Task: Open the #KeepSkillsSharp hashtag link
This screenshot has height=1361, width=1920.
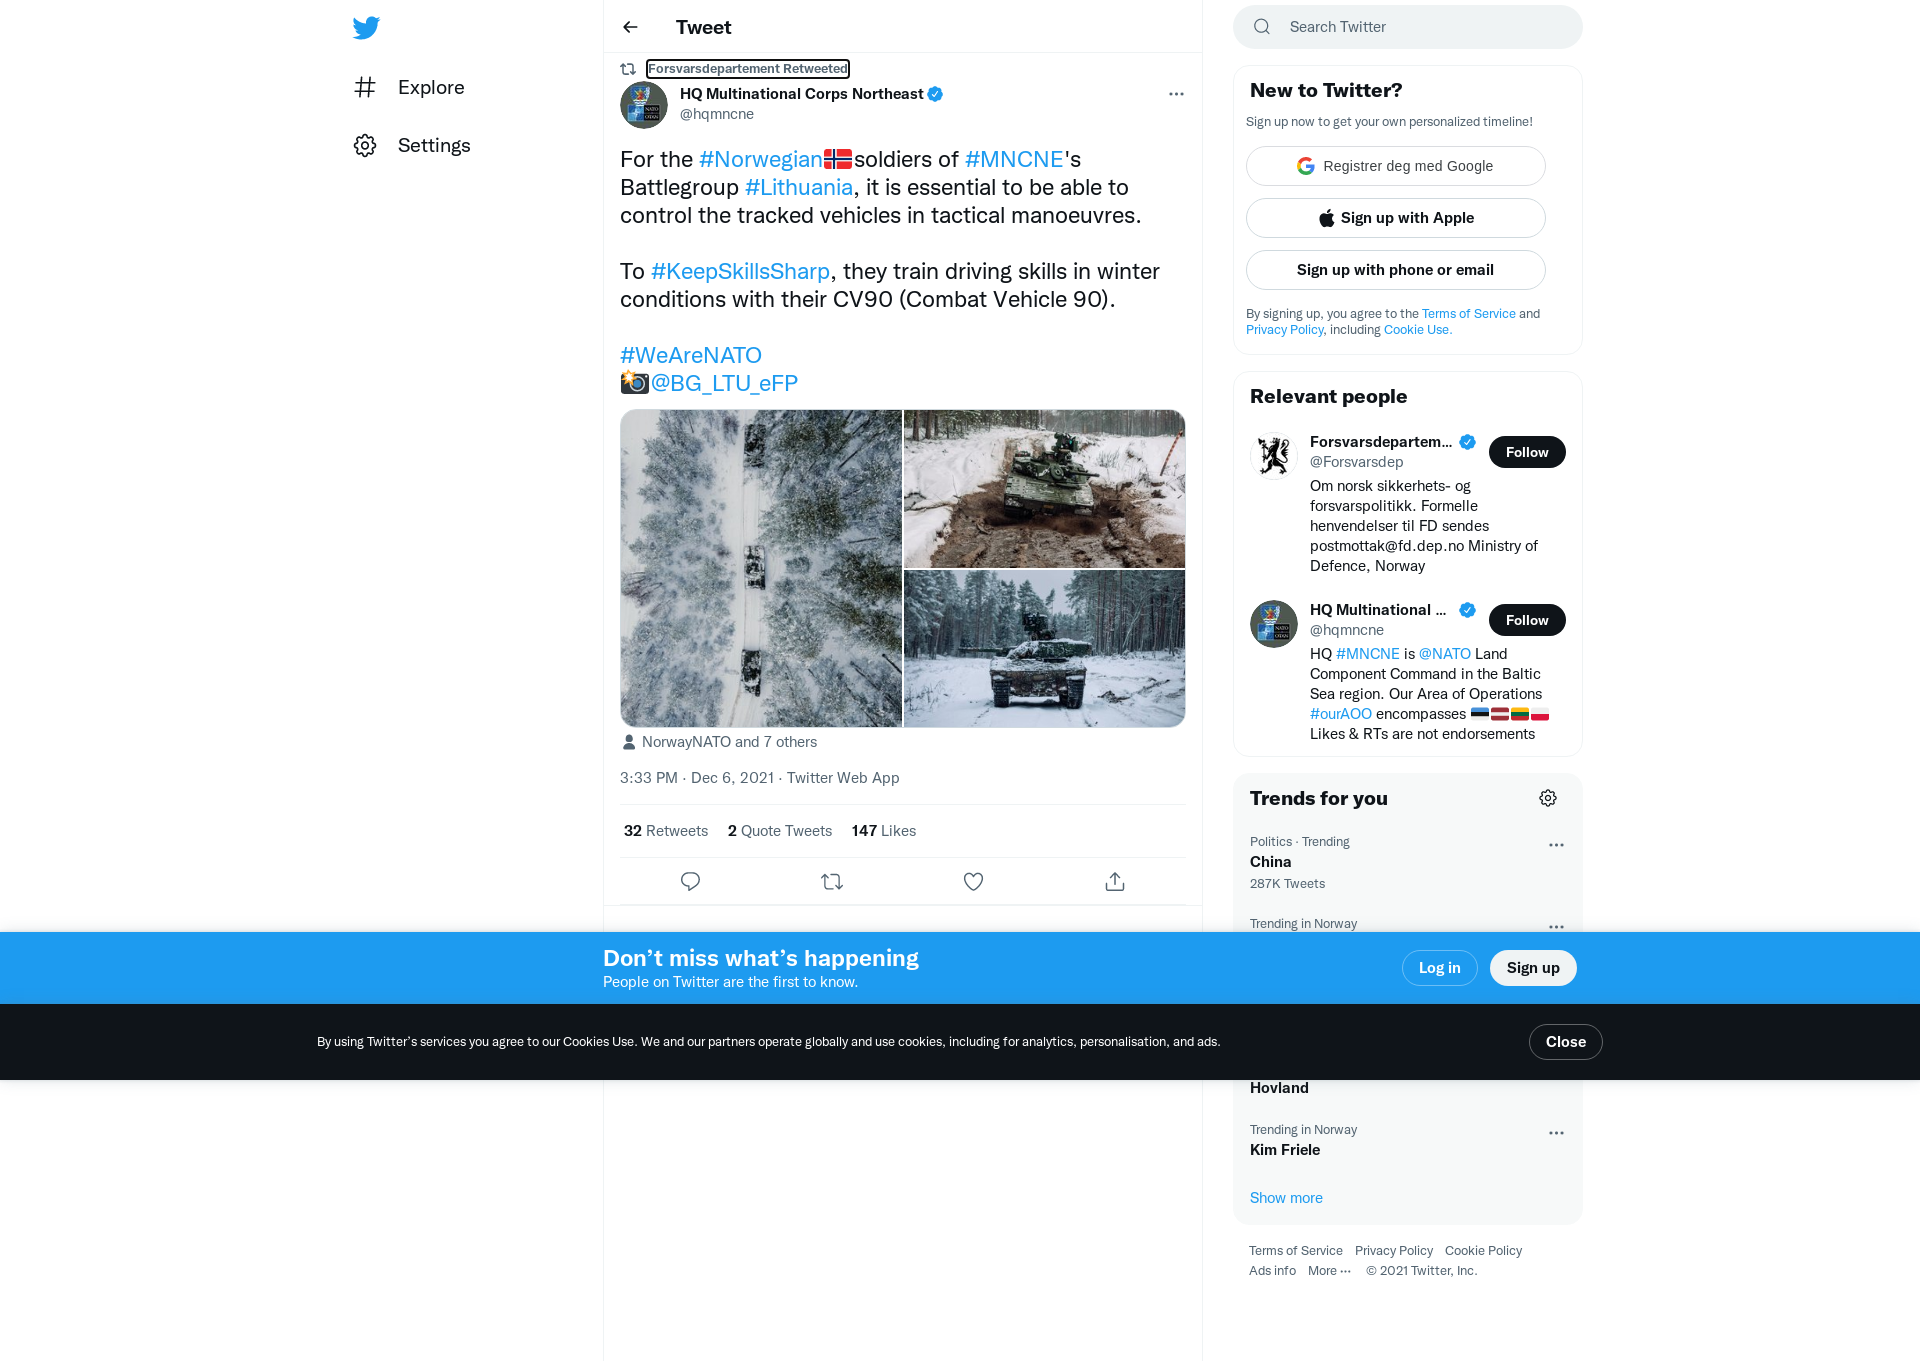Action: (740, 271)
